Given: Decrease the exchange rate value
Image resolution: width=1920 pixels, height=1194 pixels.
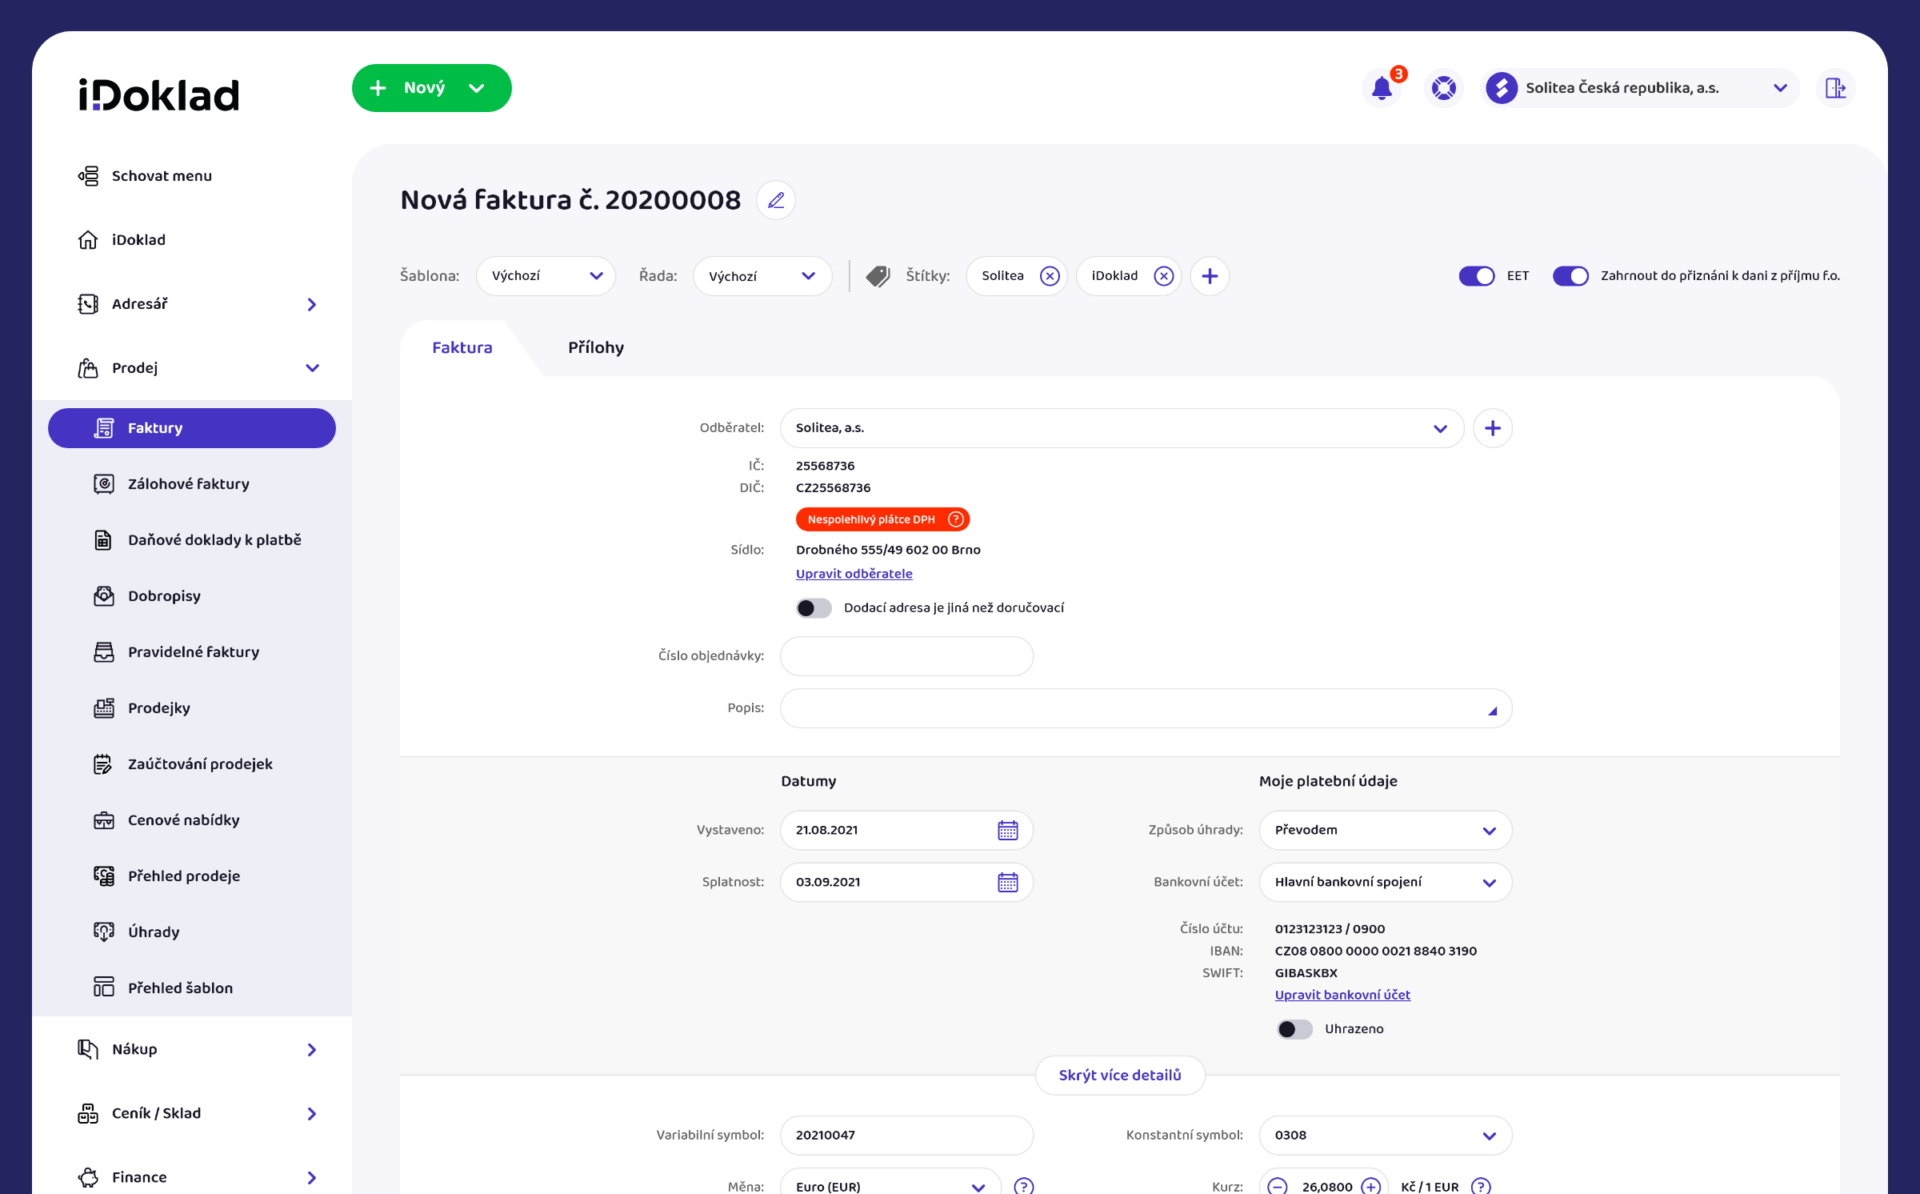Looking at the screenshot, I should point(1277,1186).
